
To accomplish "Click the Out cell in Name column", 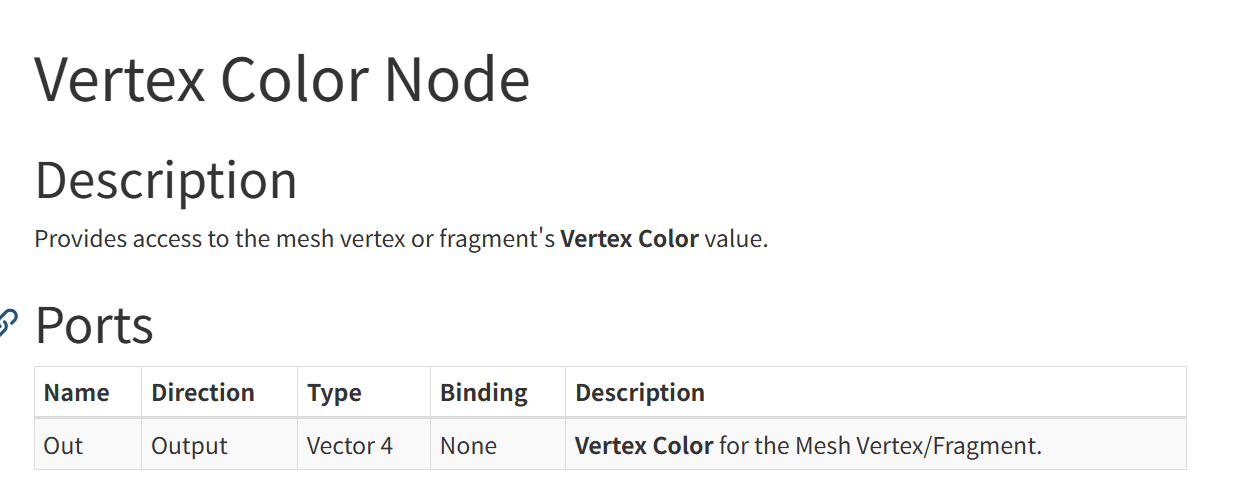I will pyautogui.click(x=63, y=445).
